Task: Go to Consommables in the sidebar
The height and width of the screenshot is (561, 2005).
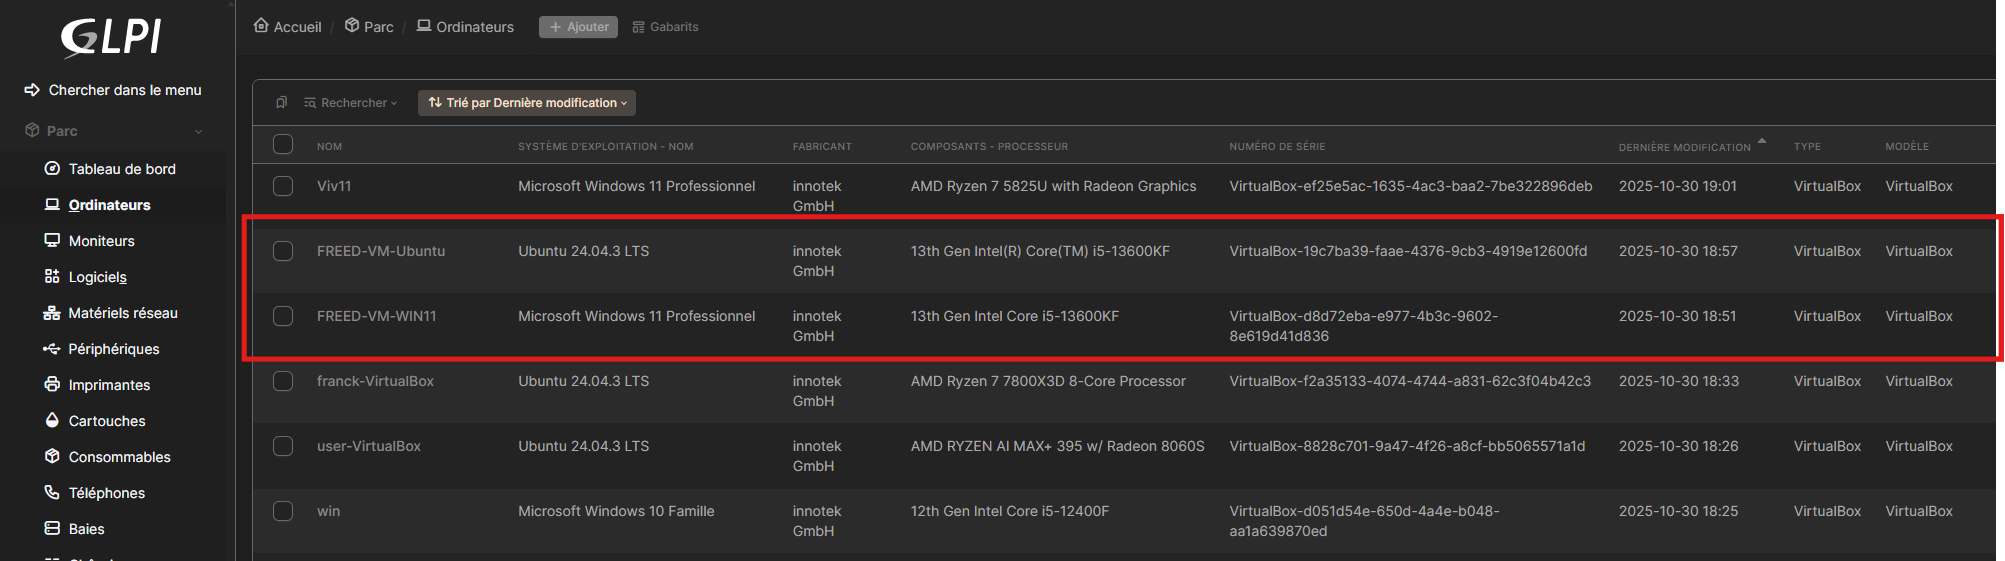Action: pos(119,457)
